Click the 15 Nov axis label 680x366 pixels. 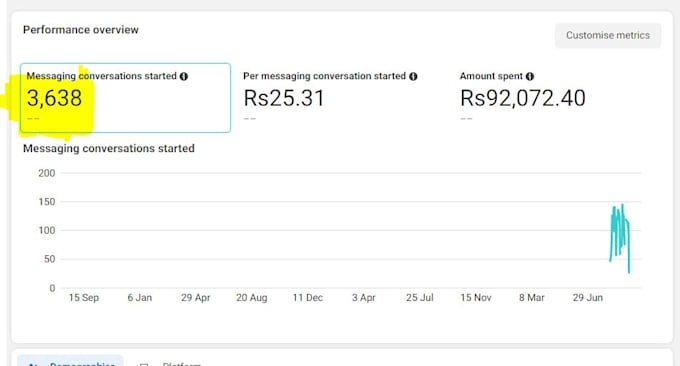476,297
